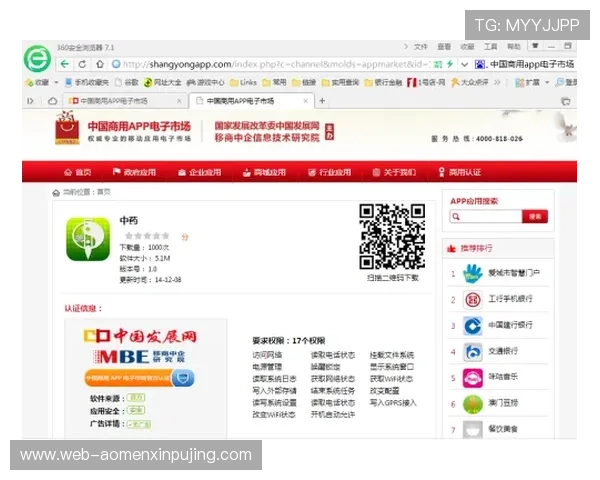
Task: Open the 网址大全 bookmark
Action: click(x=162, y=82)
